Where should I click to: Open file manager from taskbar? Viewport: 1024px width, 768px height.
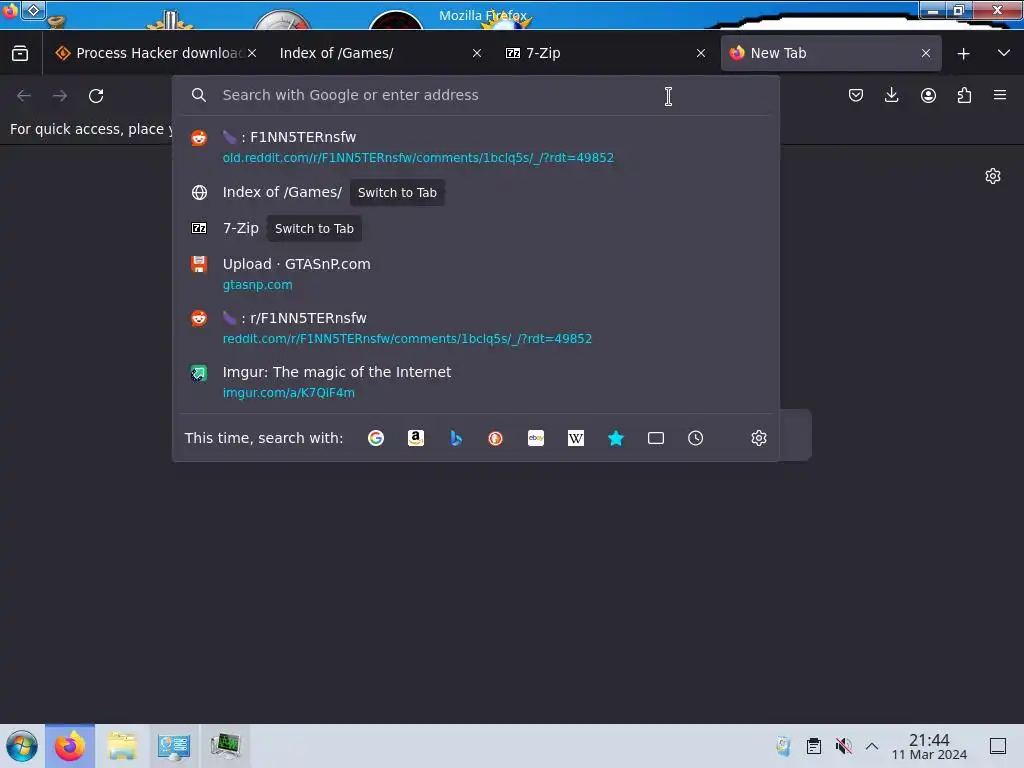[x=121, y=746]
